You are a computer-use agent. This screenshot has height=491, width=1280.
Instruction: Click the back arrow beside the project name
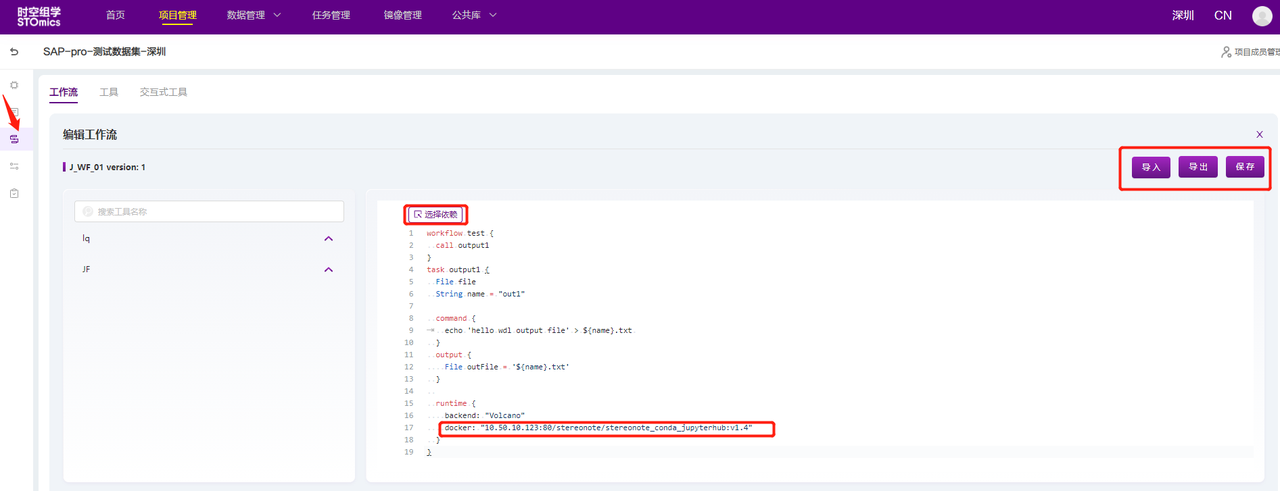click(x=14, y=51)
